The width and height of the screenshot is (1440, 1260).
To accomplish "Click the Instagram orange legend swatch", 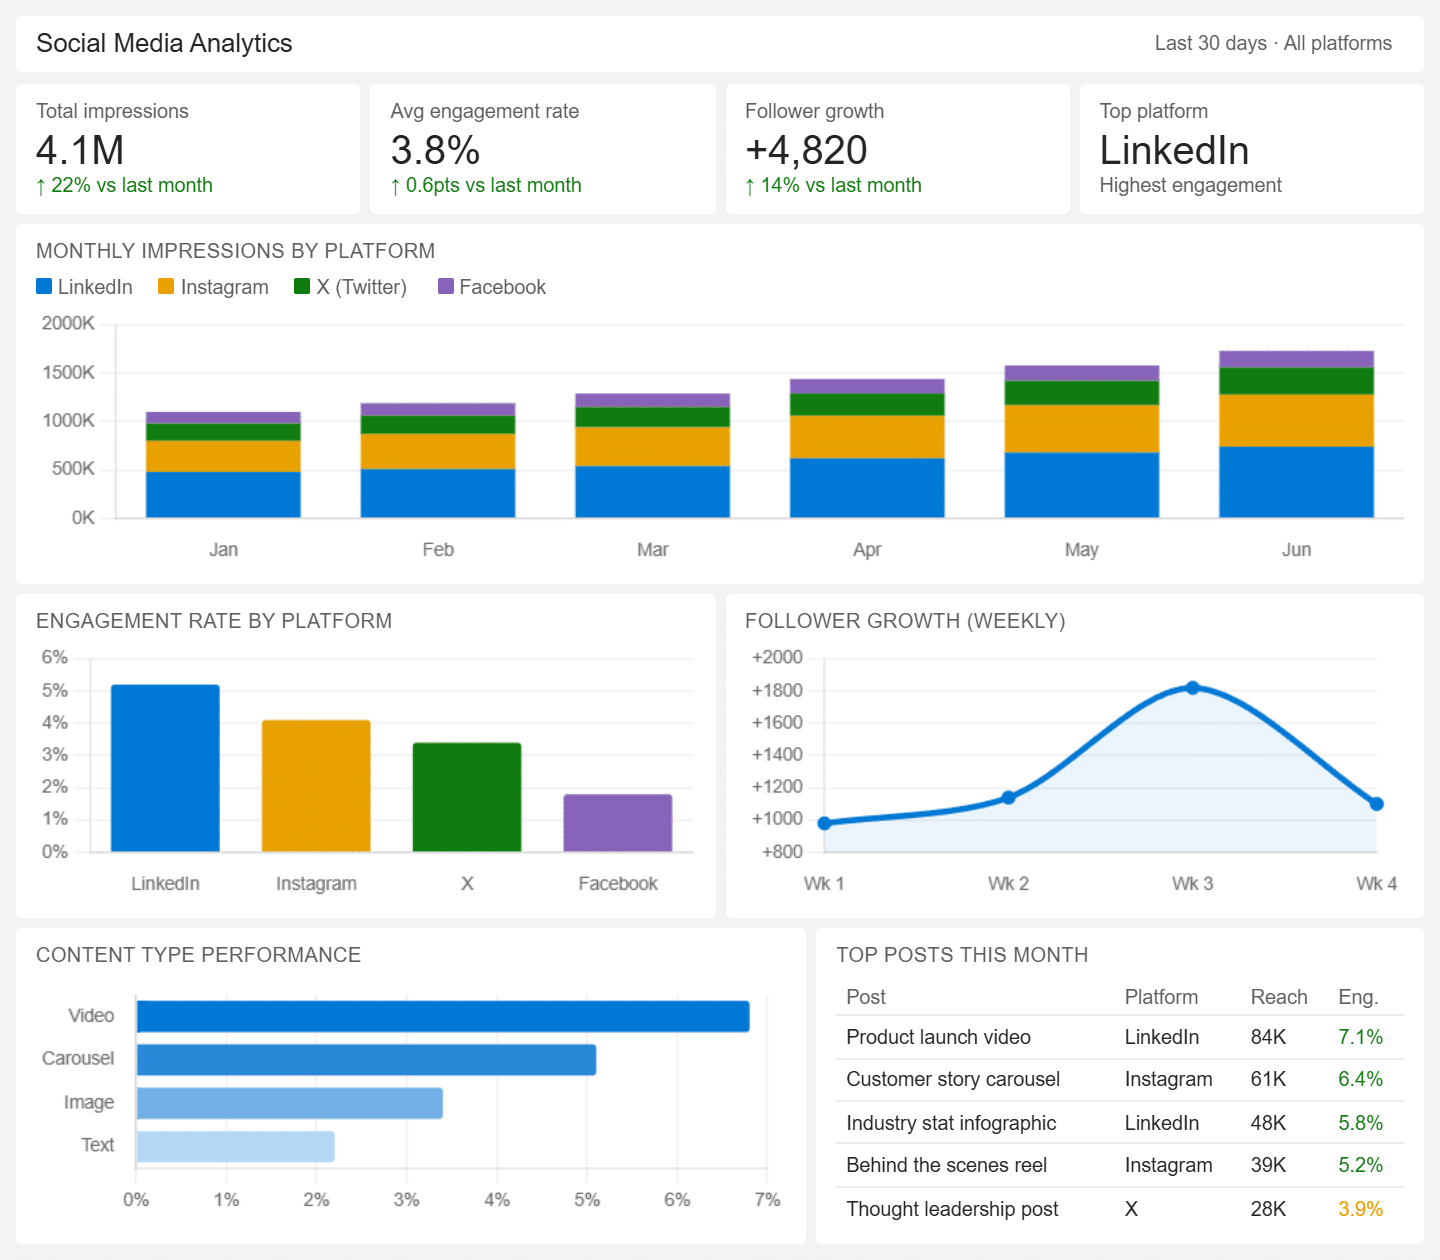I will pyautogui.click(x=166, y=286).
